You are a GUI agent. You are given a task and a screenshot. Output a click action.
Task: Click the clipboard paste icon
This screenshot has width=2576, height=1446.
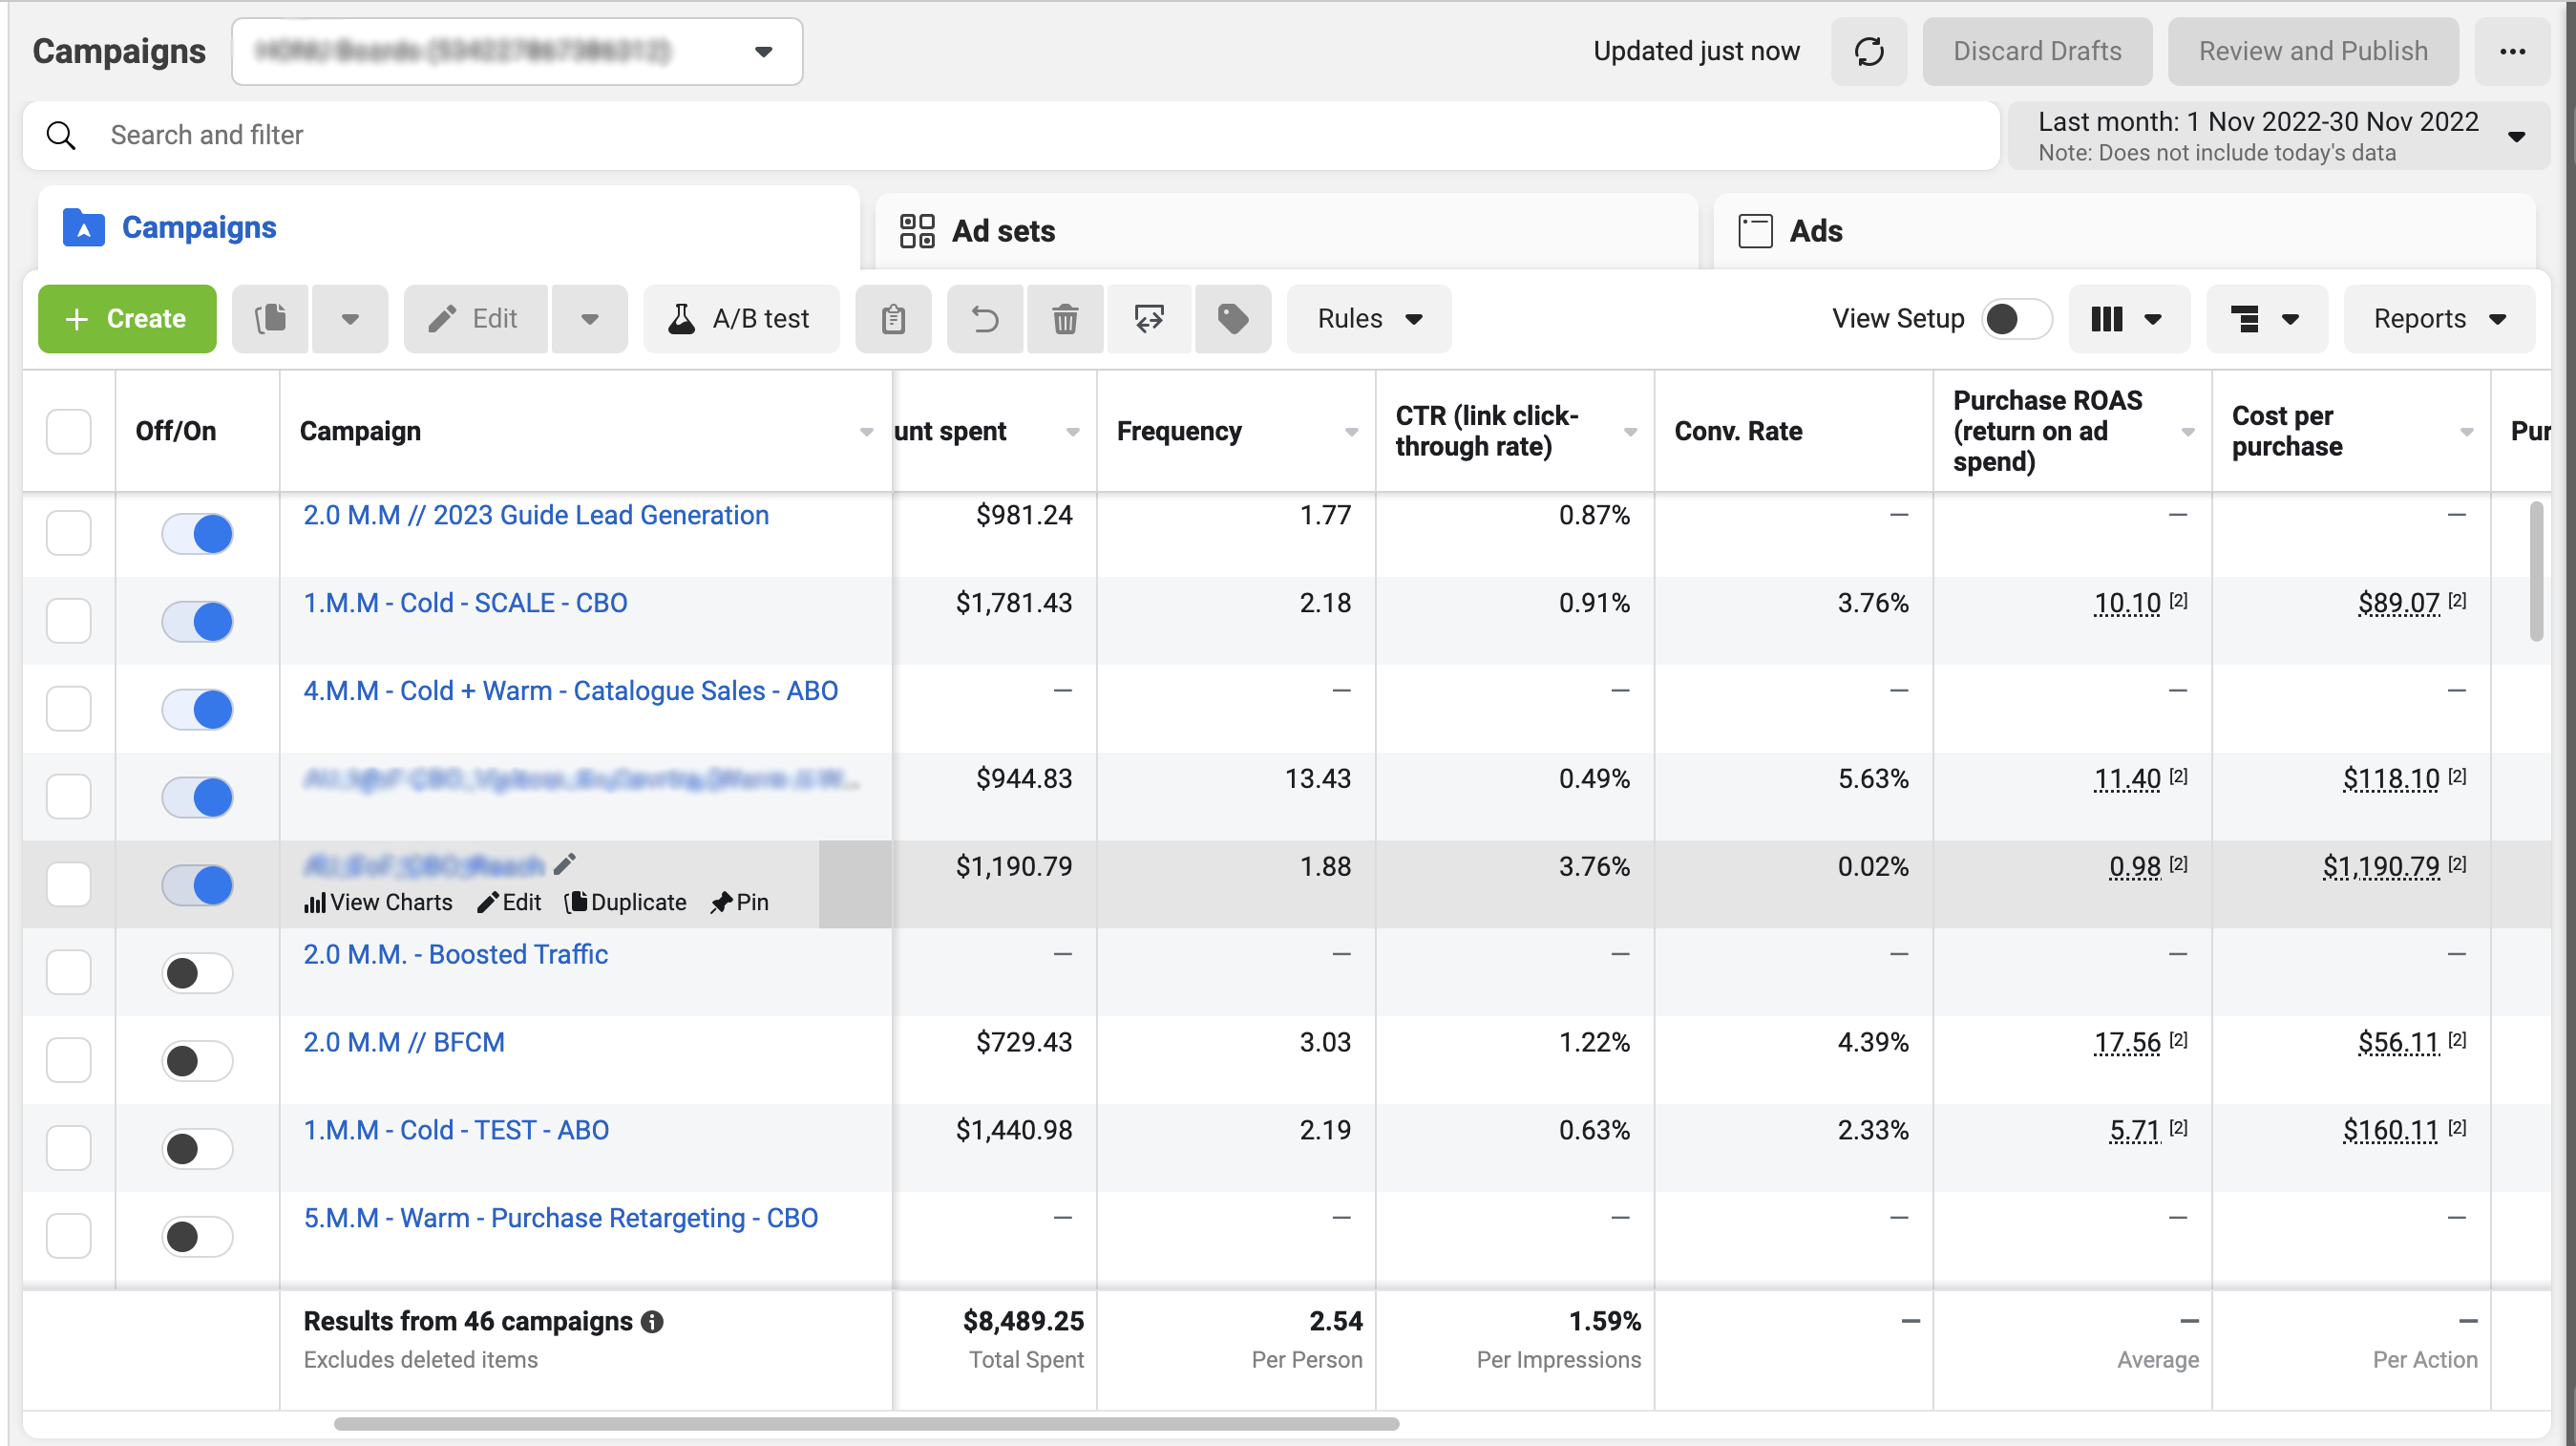(893, 319)
